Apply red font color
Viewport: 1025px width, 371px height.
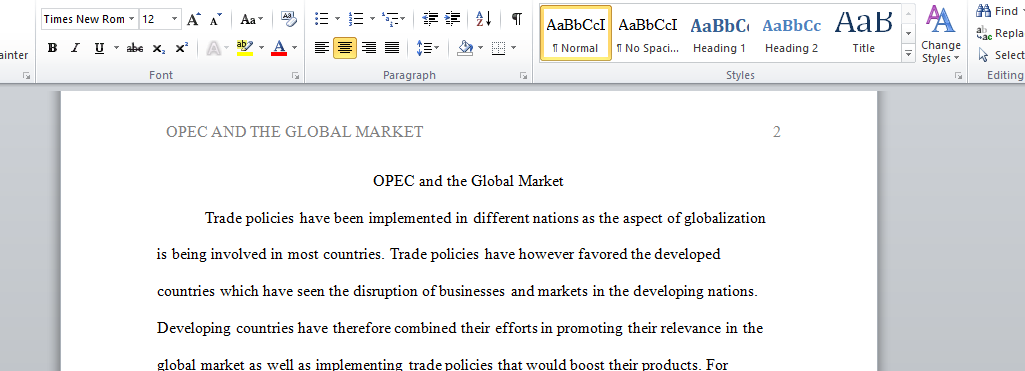click(279, 48)
